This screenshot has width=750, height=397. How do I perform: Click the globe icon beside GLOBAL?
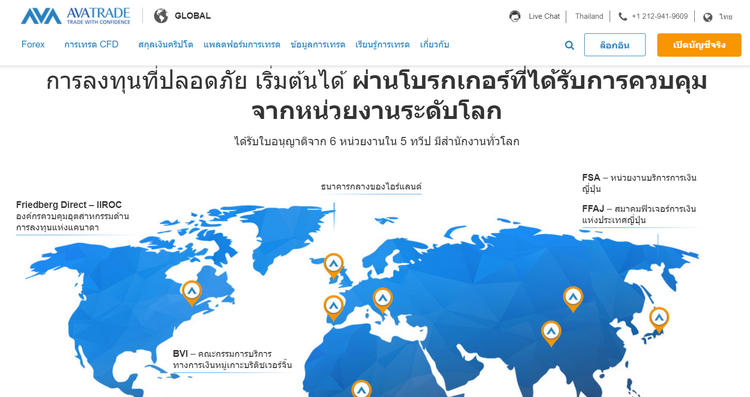click(x=161, y=16)
